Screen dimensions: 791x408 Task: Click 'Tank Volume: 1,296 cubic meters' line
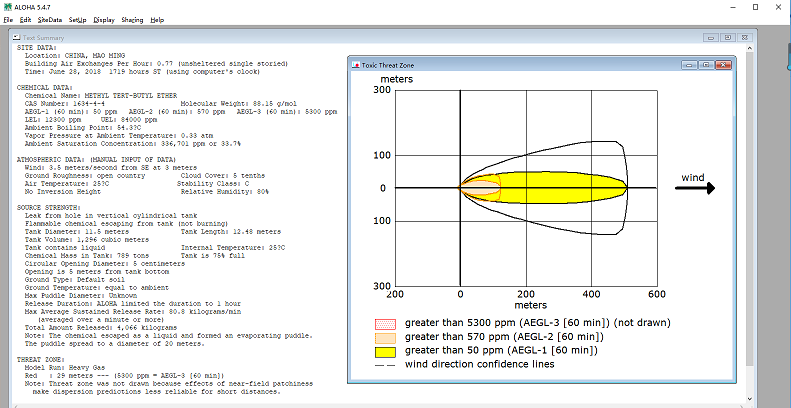click(x=87, y=240)
